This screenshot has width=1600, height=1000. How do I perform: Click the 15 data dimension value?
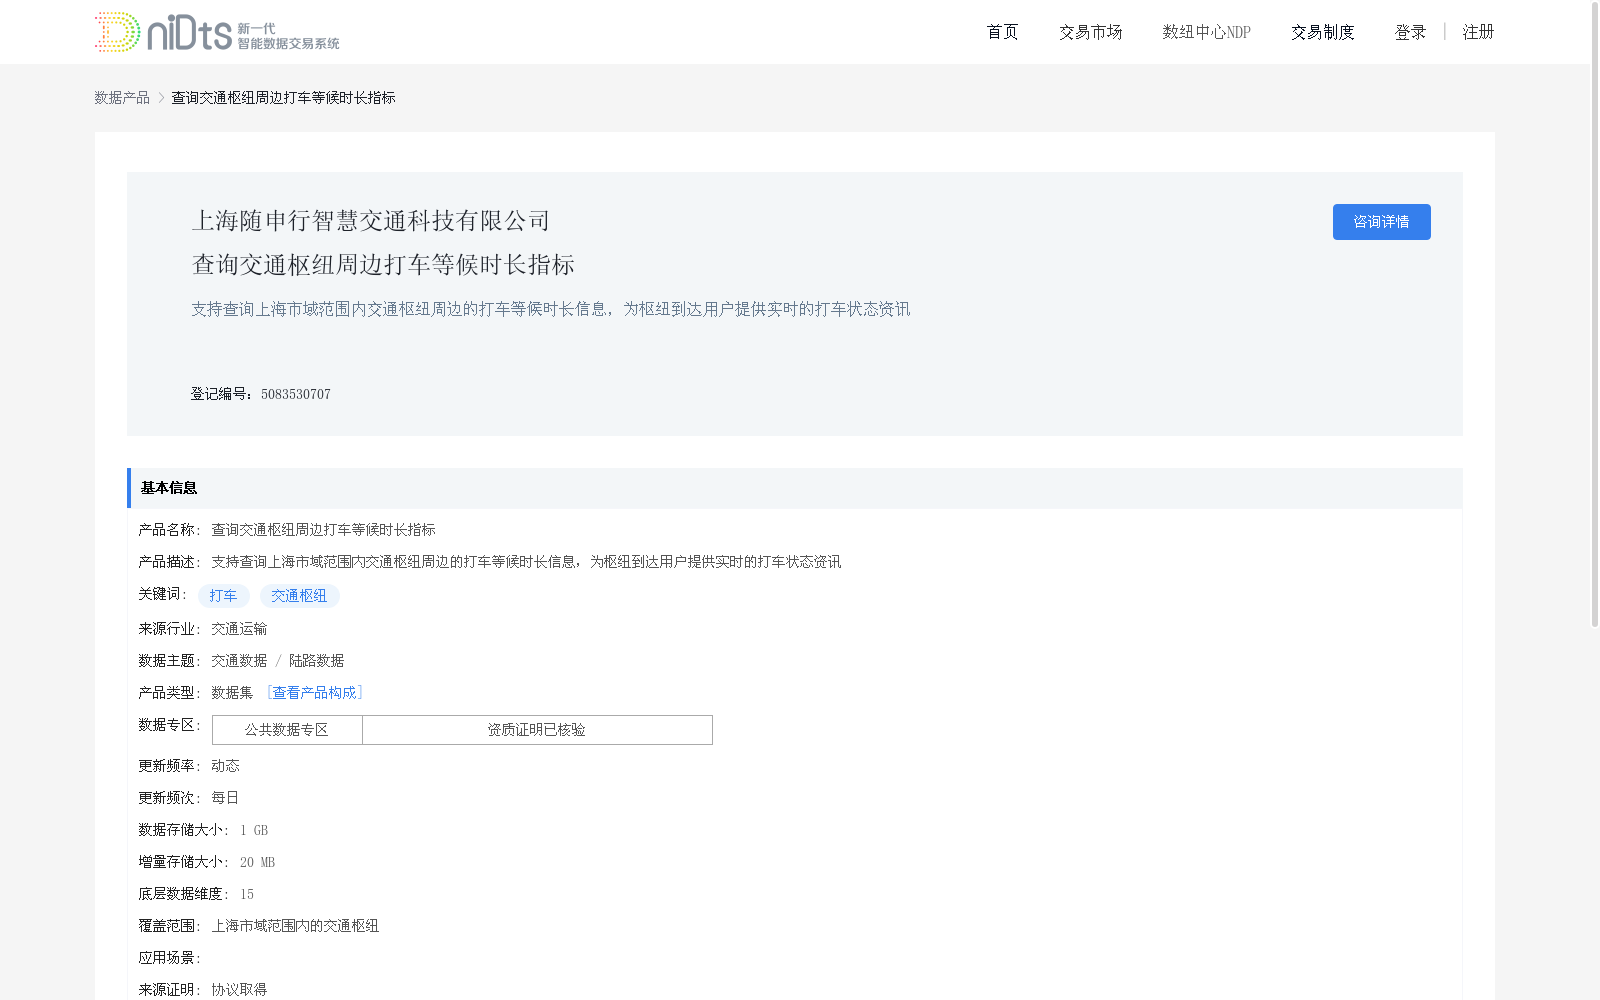[247, 894]
